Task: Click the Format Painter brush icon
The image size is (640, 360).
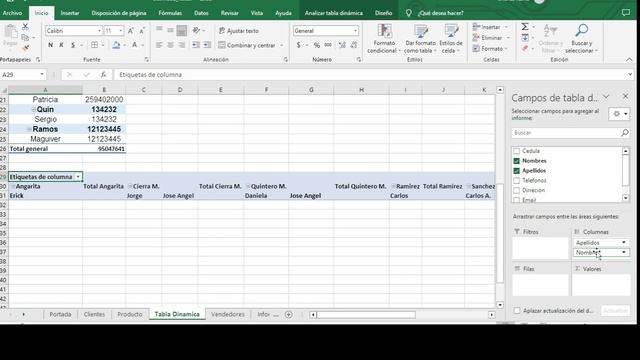Action: [25, 48]
